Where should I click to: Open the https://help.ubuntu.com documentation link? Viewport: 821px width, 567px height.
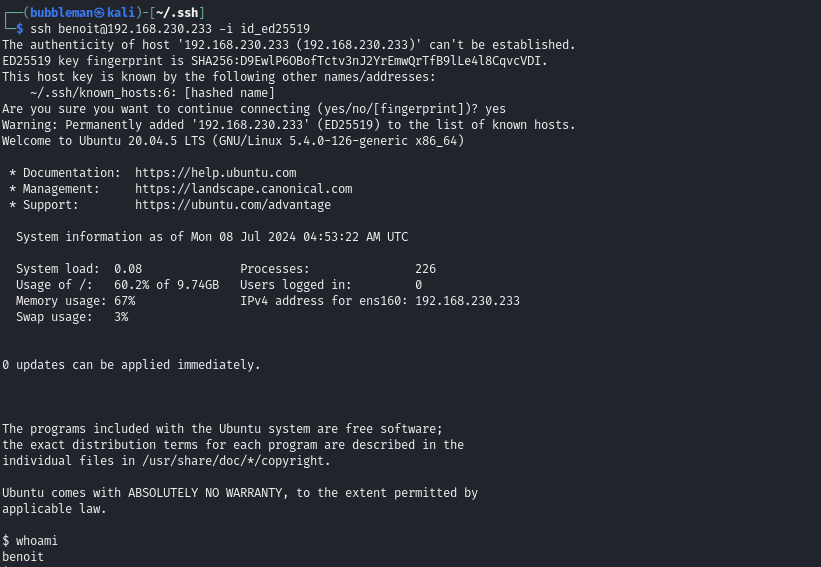215,173
